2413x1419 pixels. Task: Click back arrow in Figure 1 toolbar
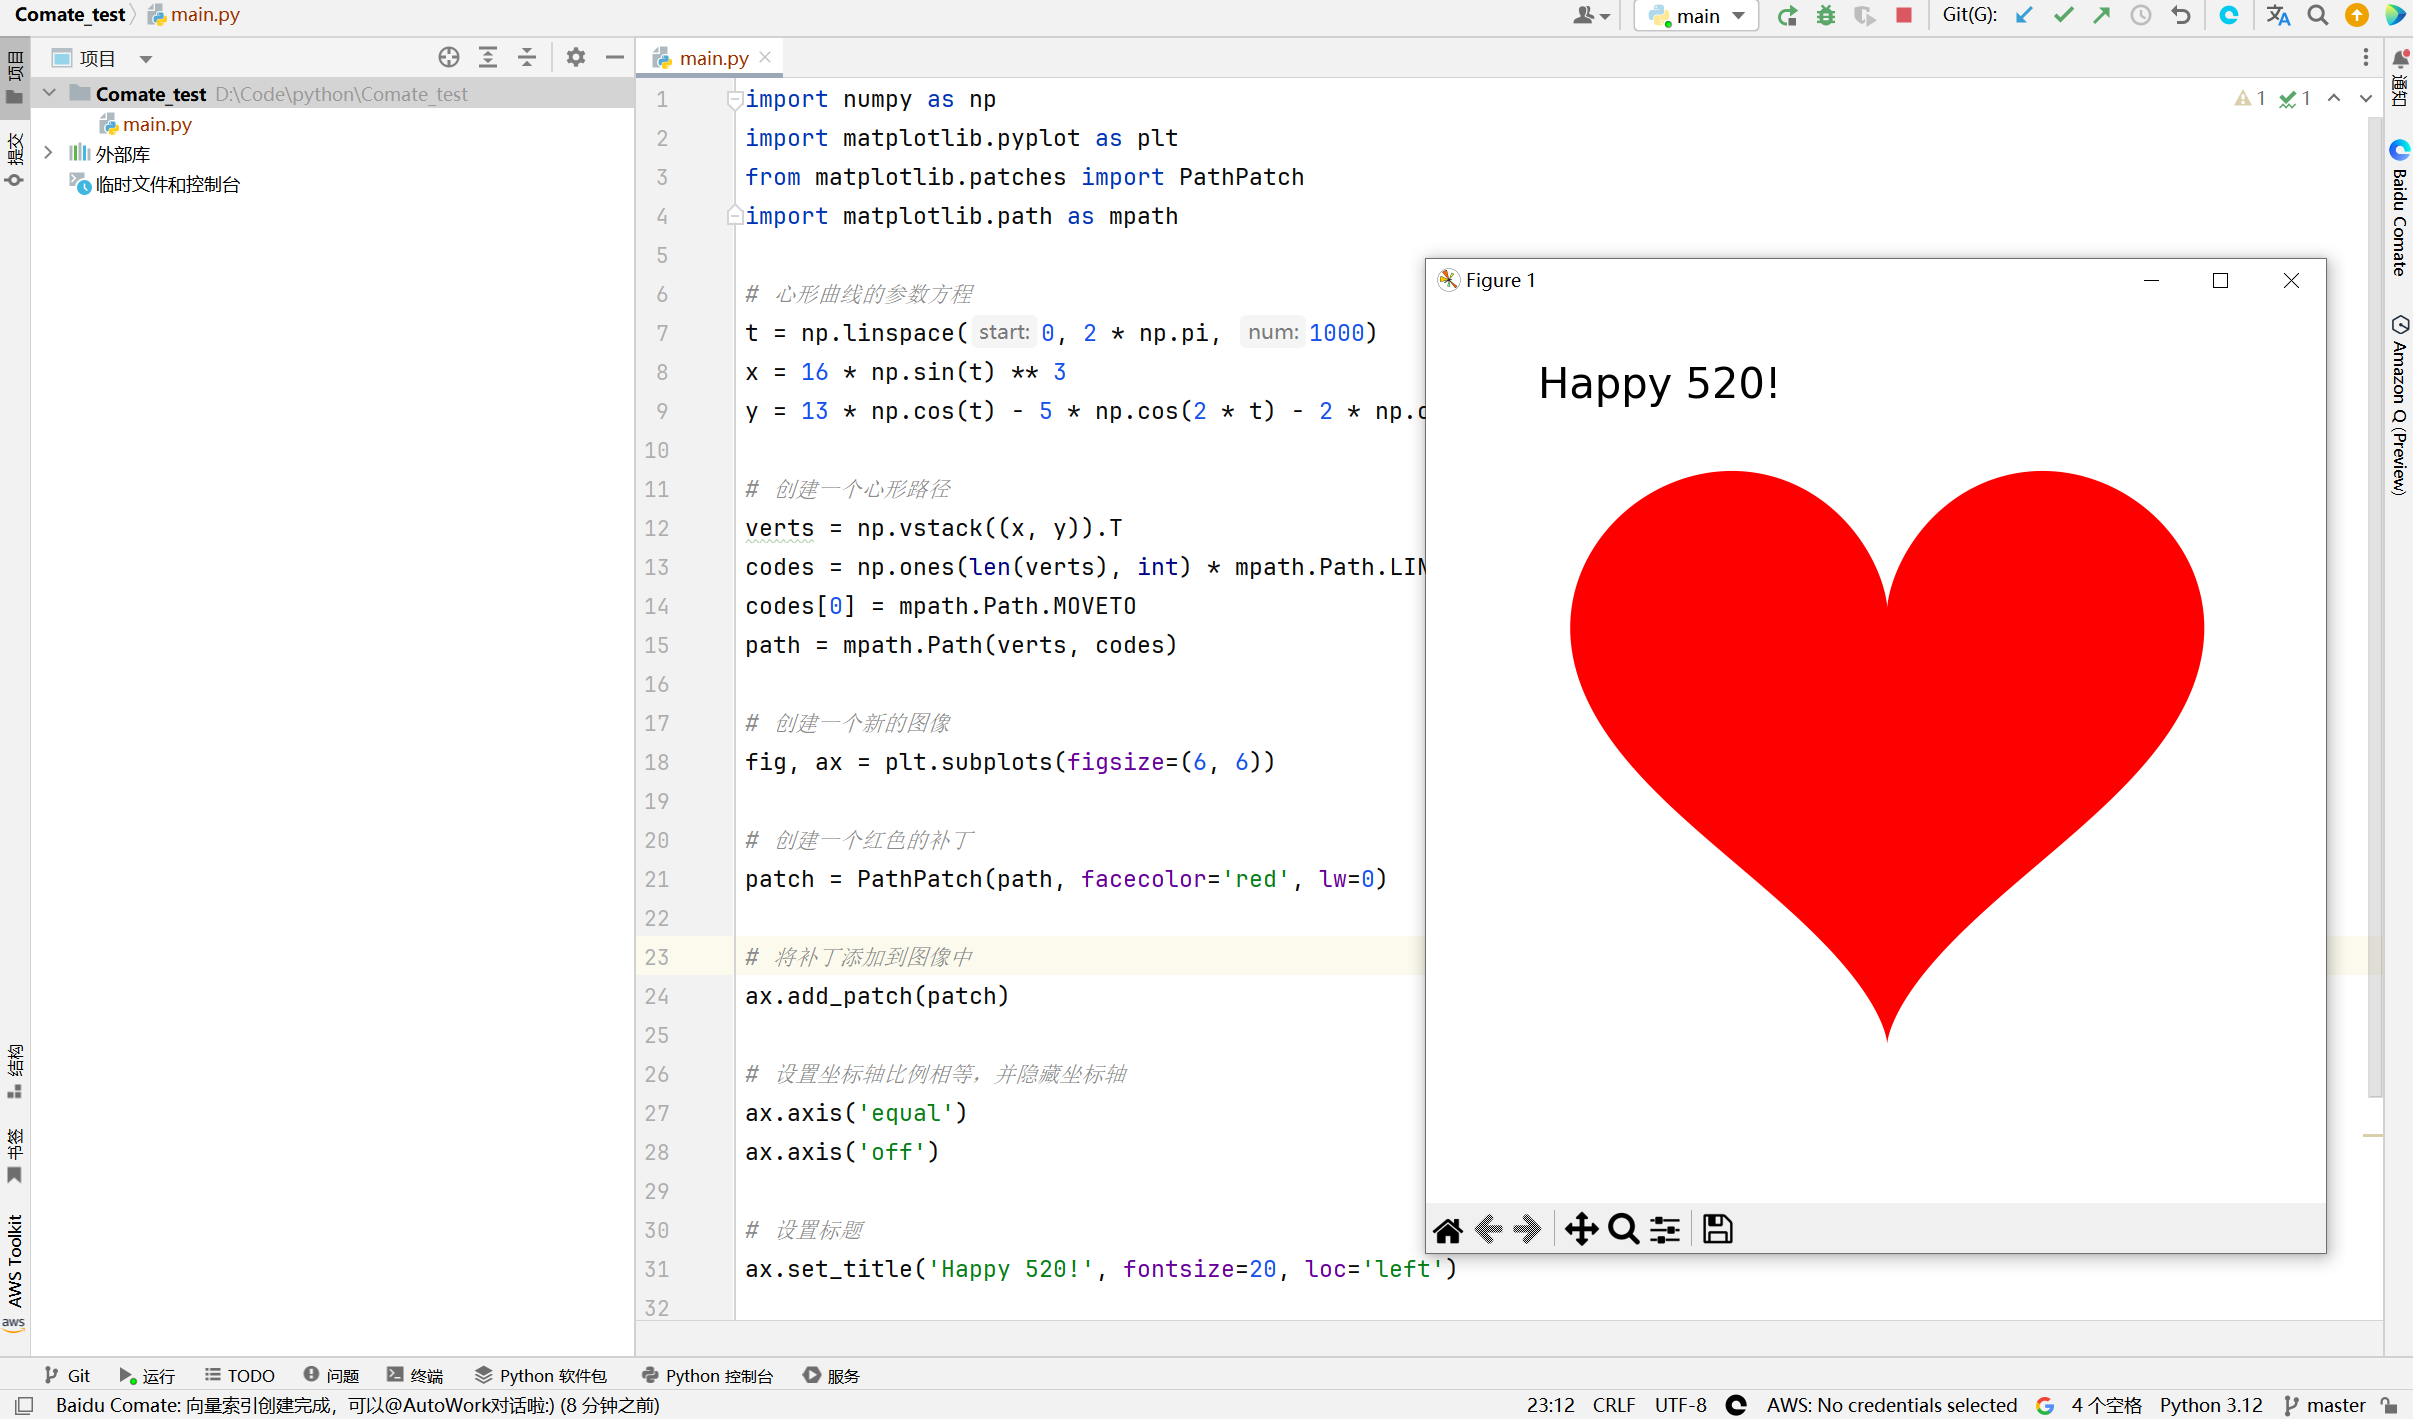1488,1229
